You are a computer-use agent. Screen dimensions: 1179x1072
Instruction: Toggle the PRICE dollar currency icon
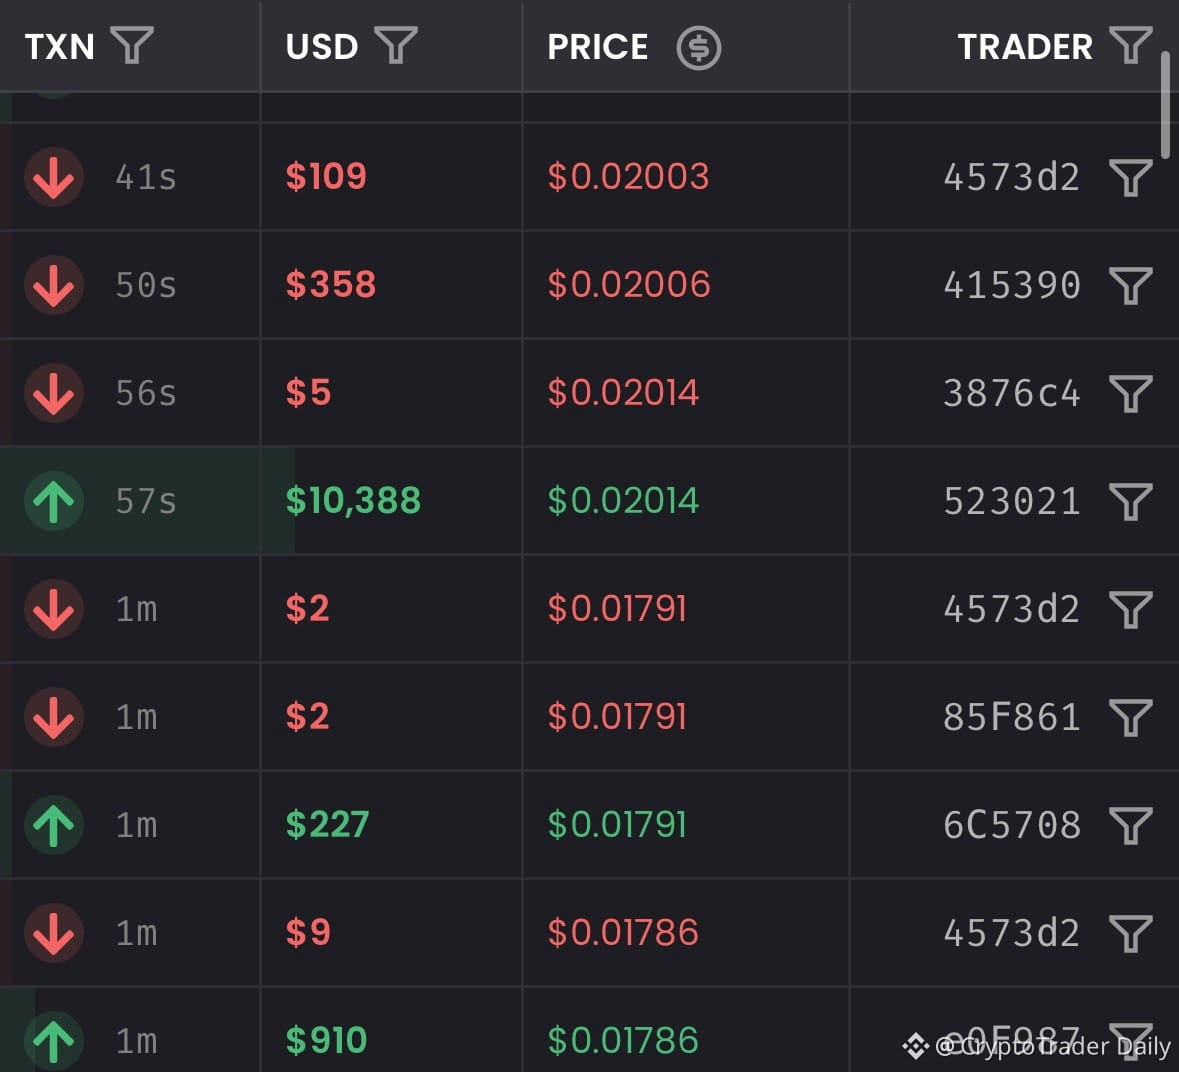[699, 48]
